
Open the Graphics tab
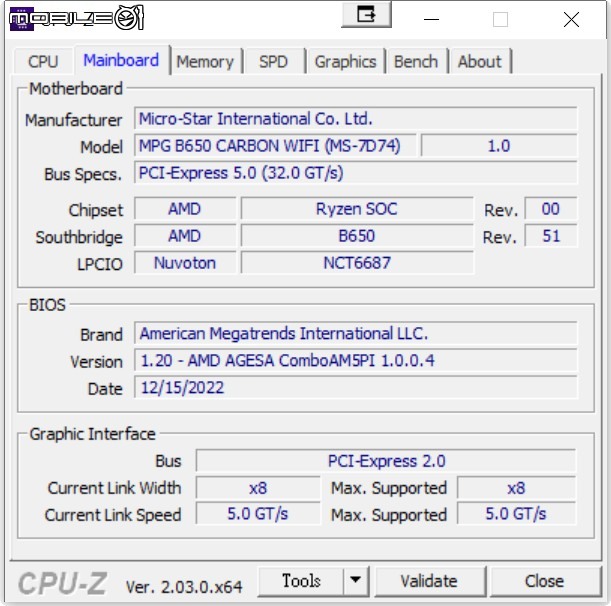pyautogui.click(x=346, y=61)
